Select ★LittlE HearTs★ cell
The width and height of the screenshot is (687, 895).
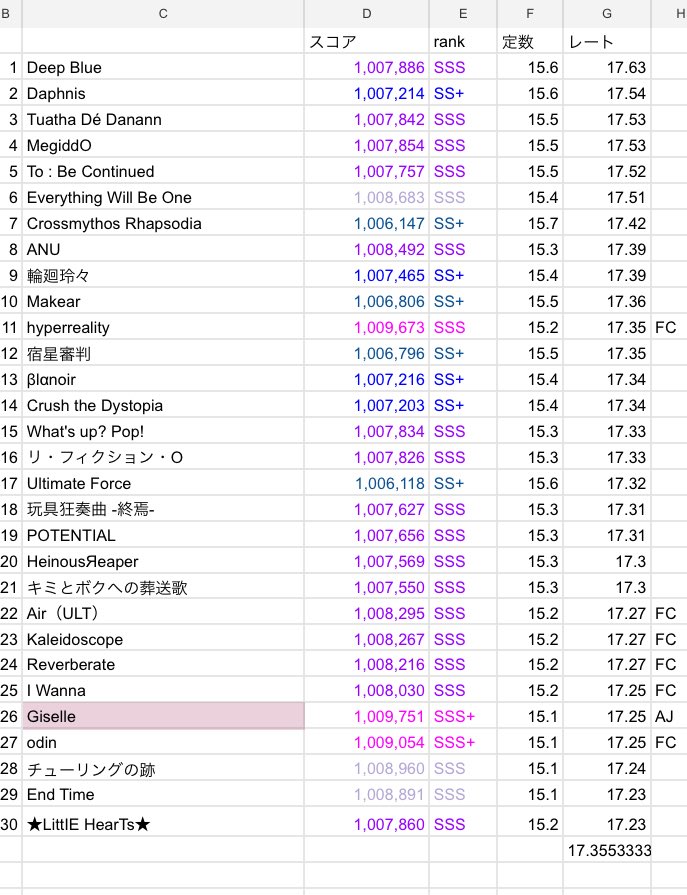click(x=163, y=823)
